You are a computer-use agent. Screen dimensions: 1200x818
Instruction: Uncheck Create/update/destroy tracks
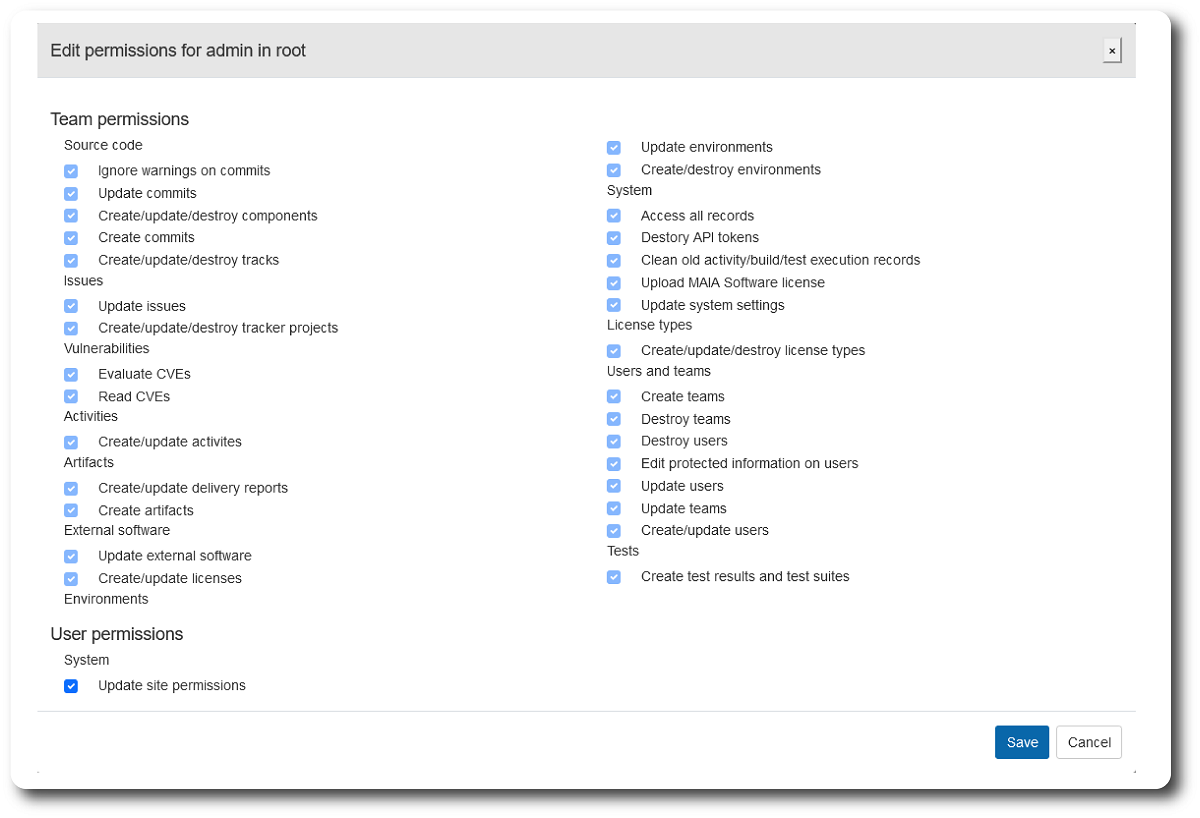point(71,260)
